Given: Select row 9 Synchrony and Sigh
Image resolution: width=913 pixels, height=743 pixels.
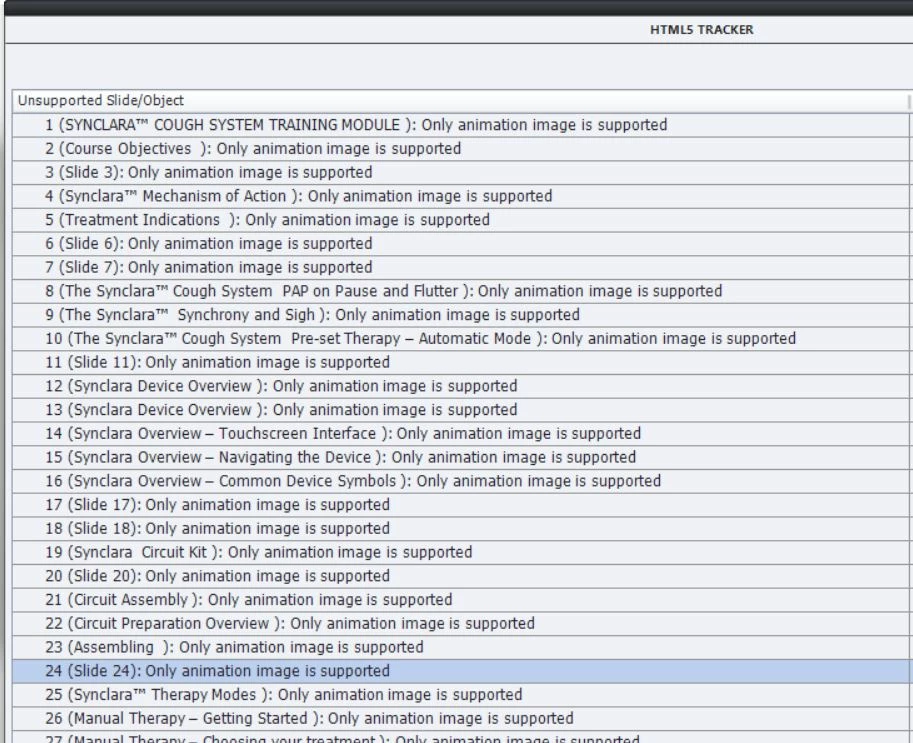Looking at the screenshot, I should (460, 316).
